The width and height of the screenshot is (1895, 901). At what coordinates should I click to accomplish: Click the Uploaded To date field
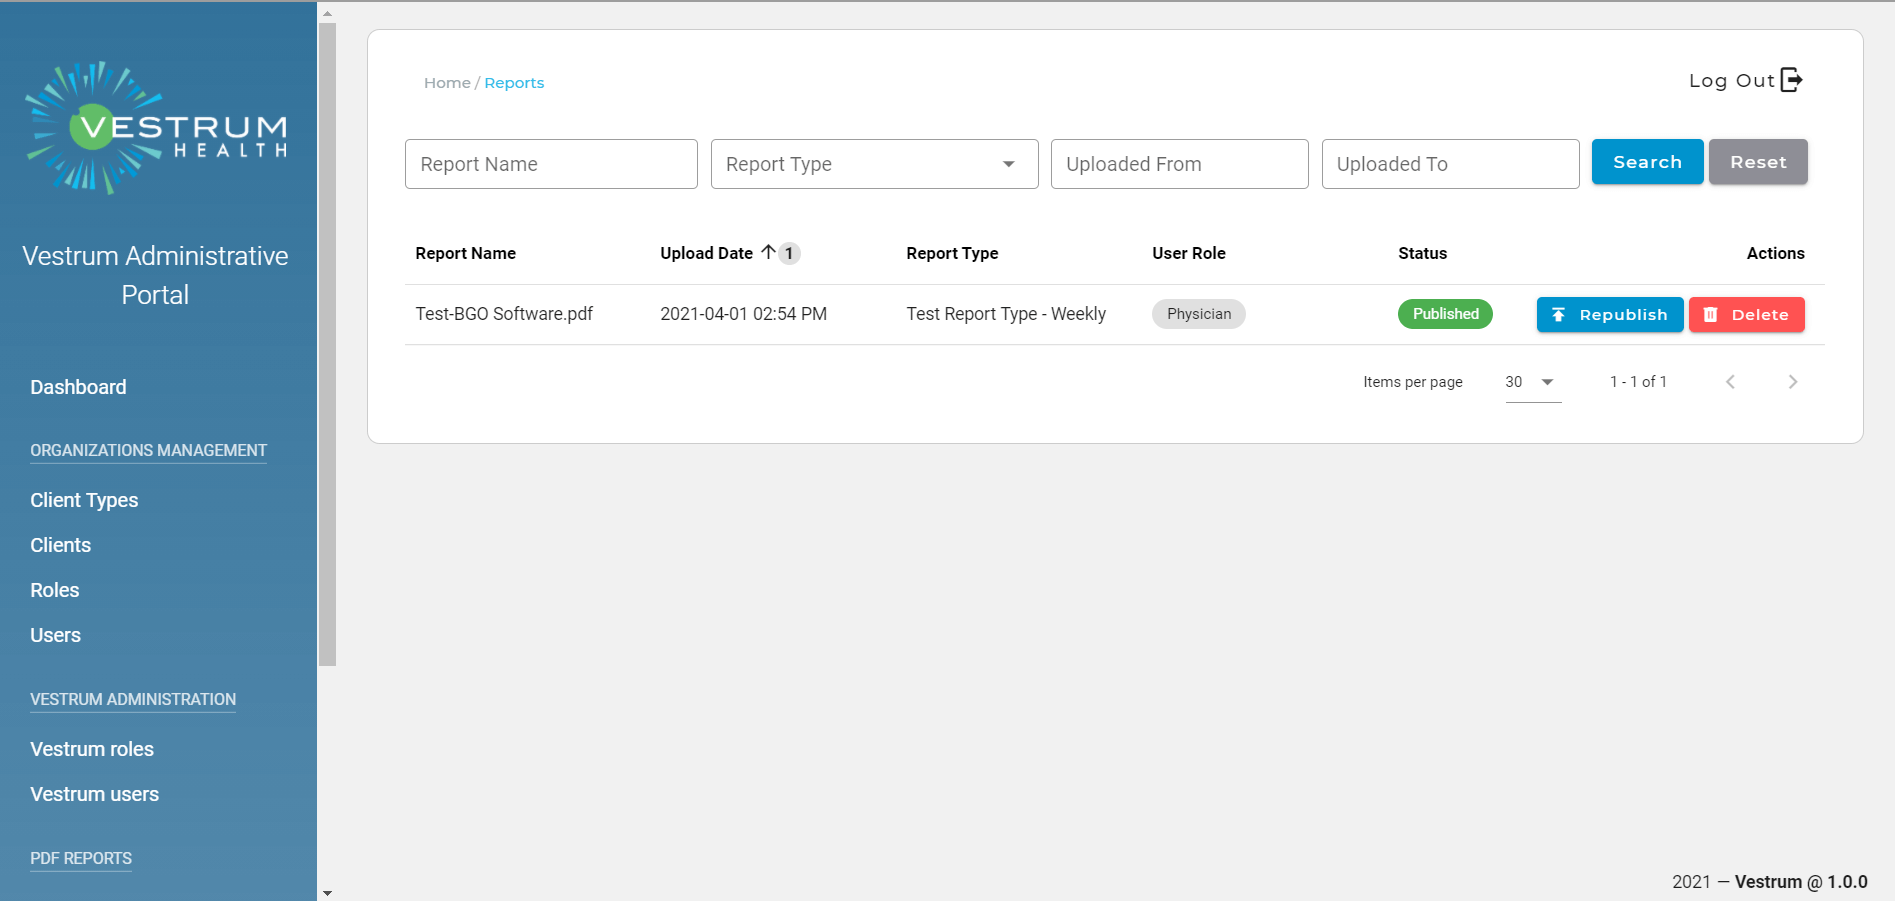pos(1450,164)
